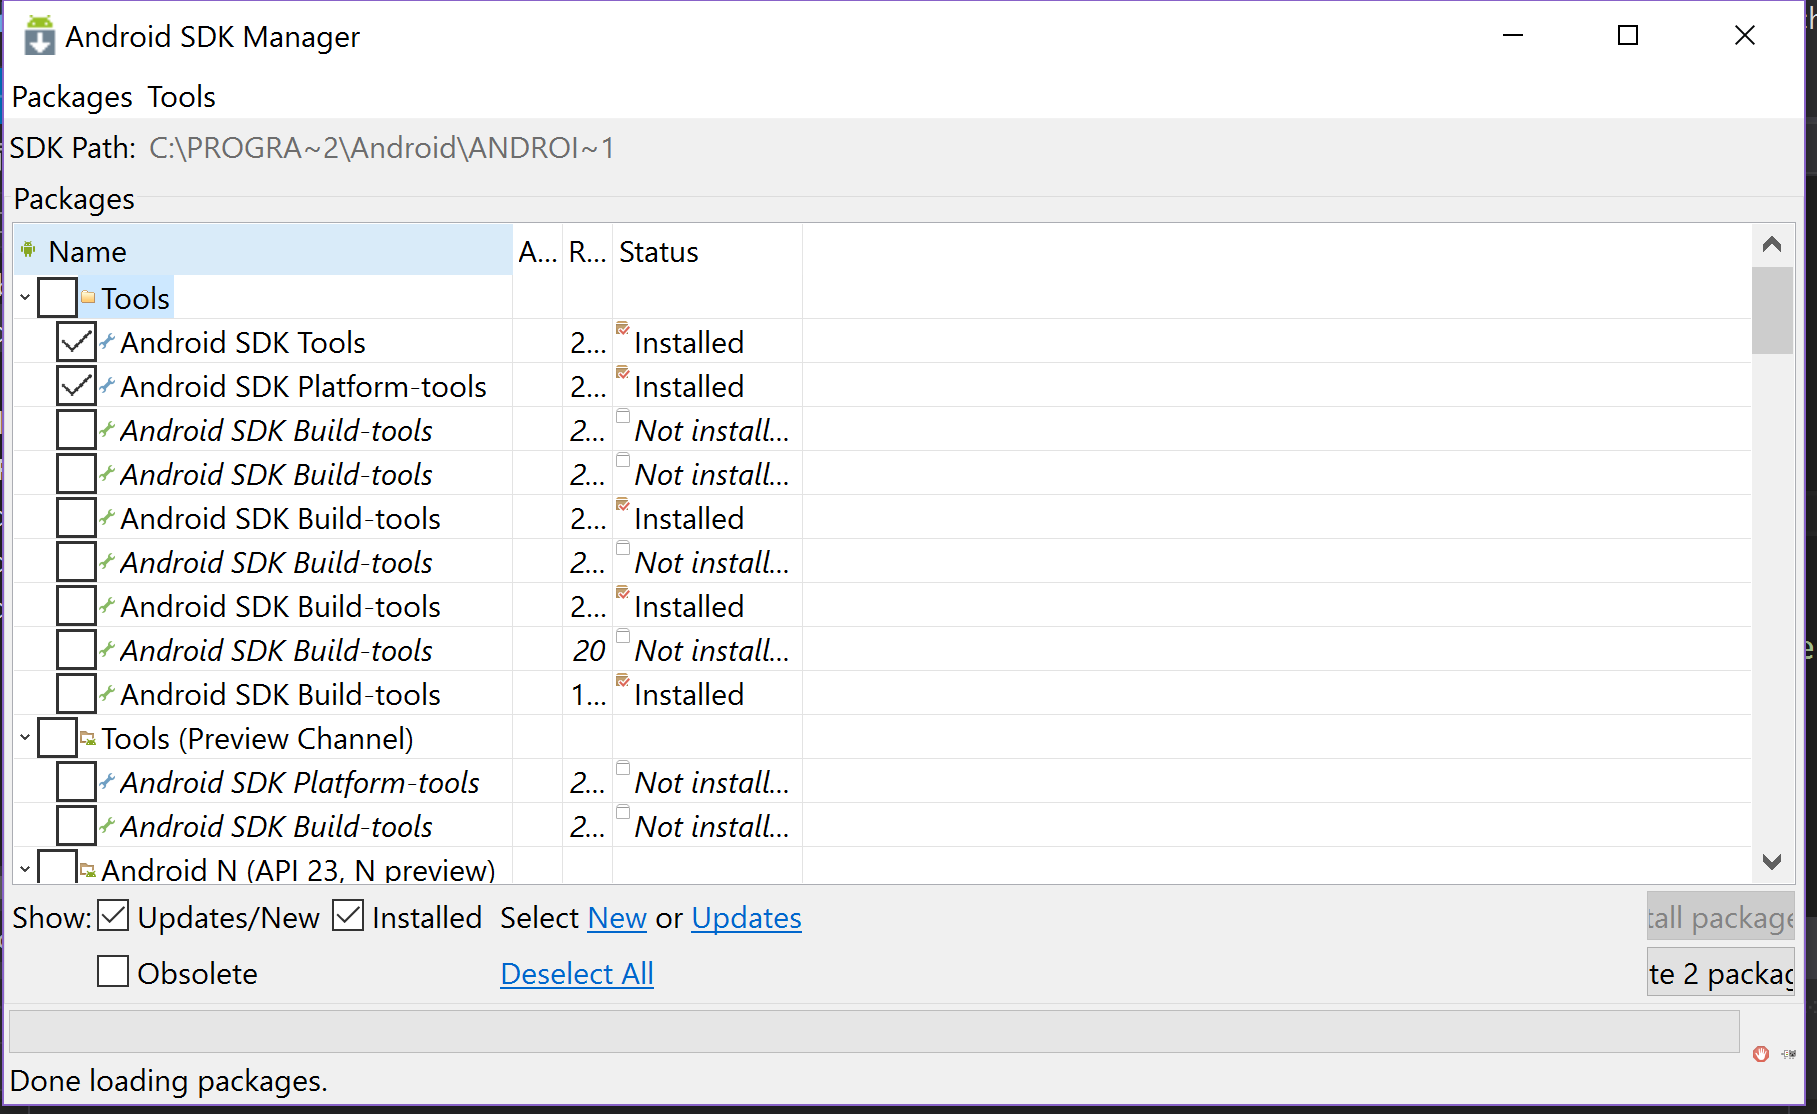Viewport: 1817px width, 1114px height.
Task: Open the Packages menu
Action: [72, 97]
